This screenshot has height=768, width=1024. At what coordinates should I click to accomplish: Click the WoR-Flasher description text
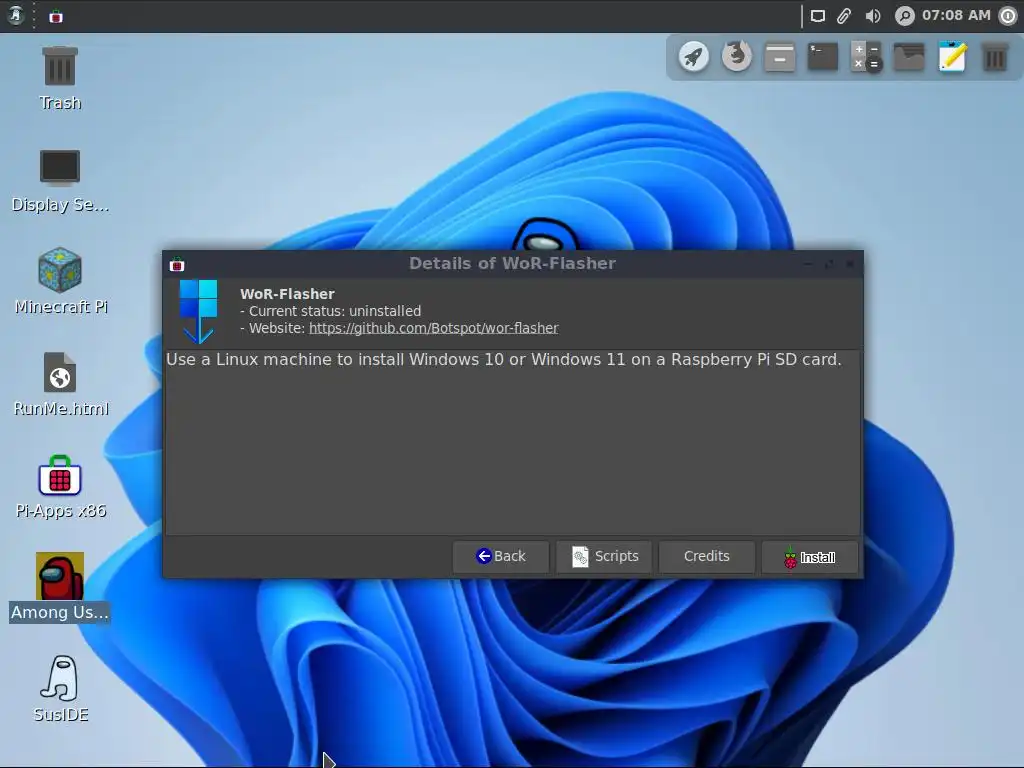pyautogui.click(x=504, y=360)
